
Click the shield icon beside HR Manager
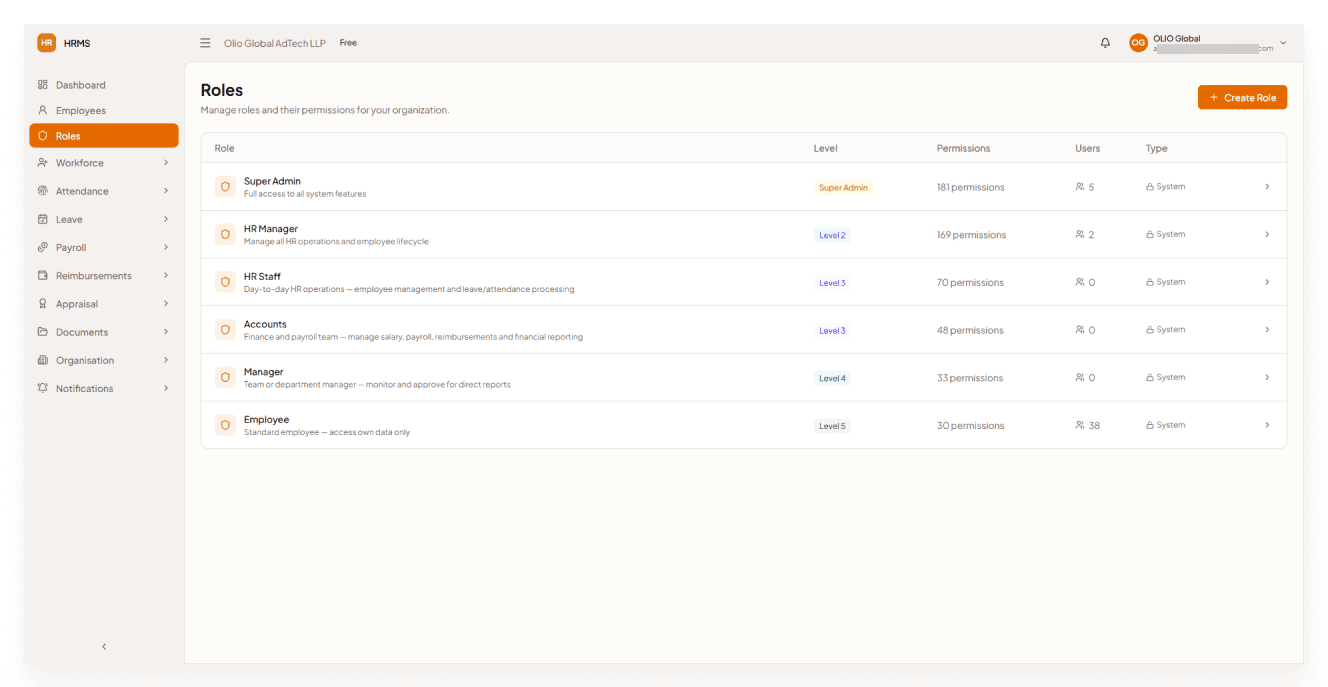225,235
